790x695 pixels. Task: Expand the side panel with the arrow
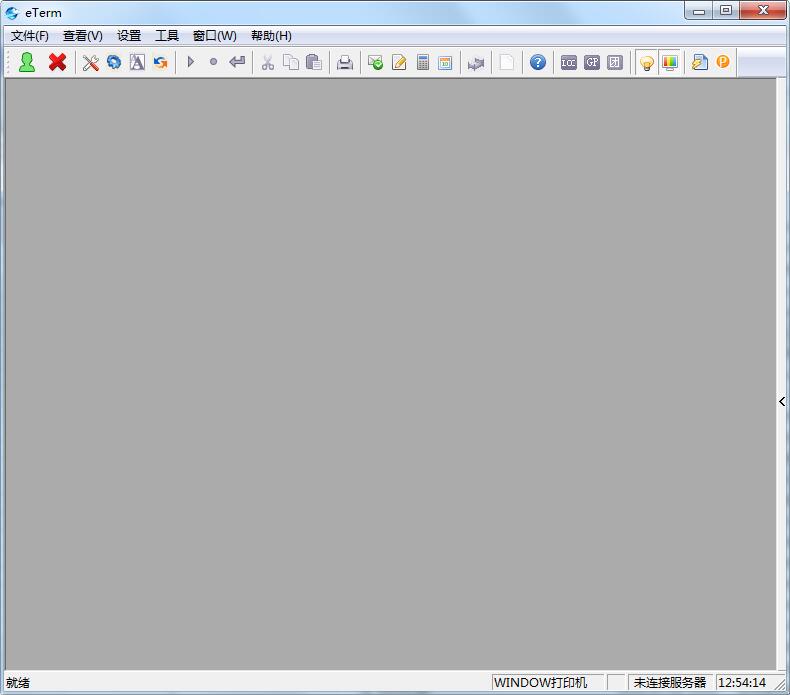(x=782, y=401)
